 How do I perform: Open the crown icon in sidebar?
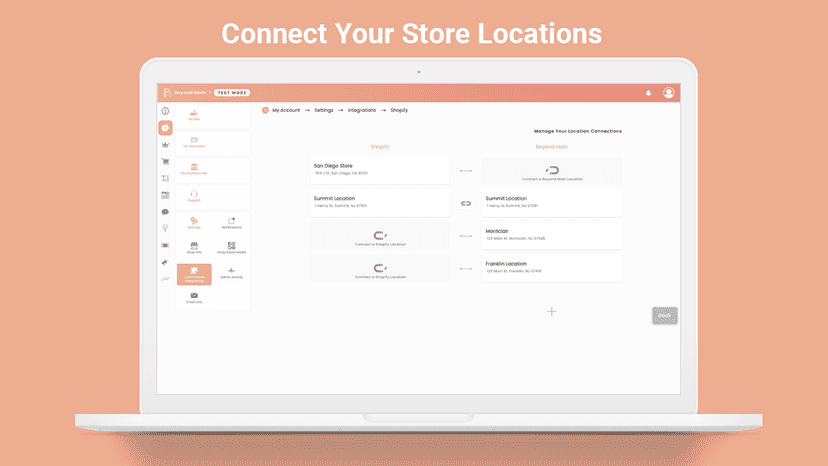click(x=165, y=145)
